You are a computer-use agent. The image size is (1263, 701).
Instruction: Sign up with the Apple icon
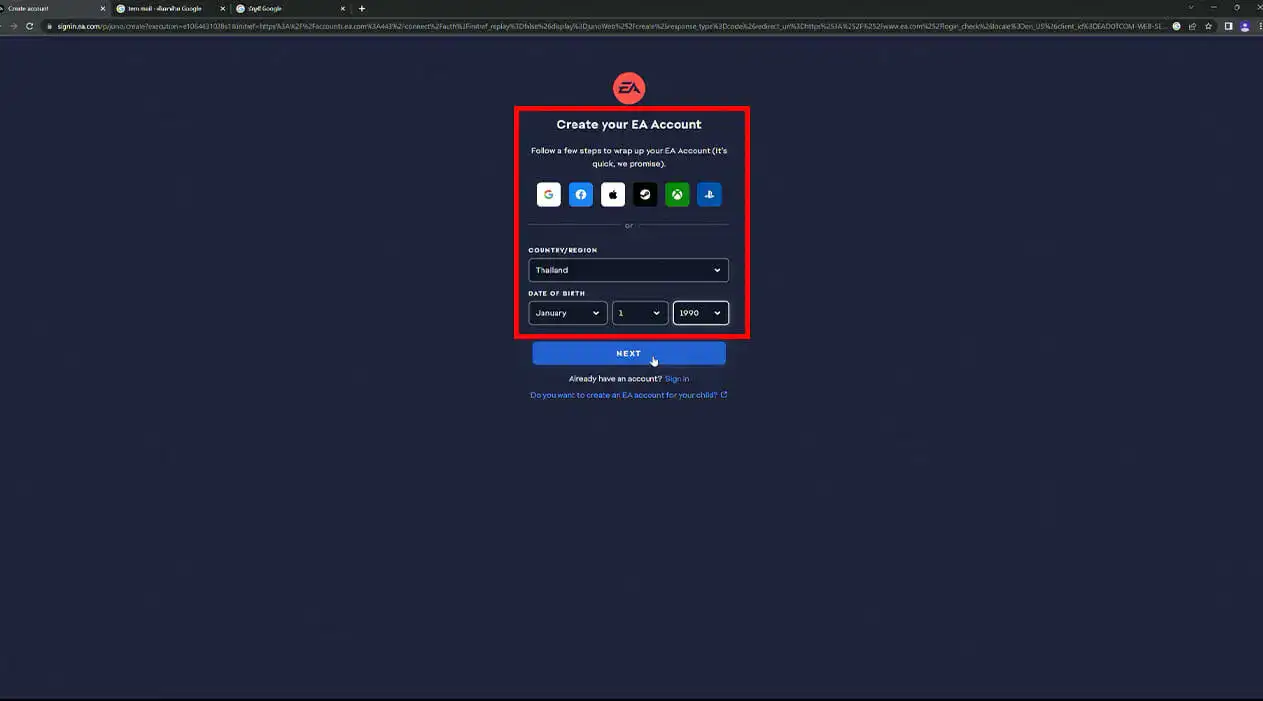tap(613, 195)
